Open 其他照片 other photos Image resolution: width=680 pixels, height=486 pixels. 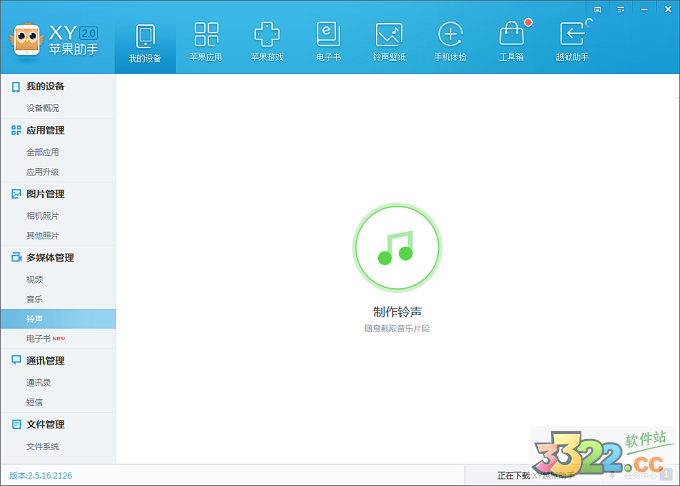[x=42, y=235]
